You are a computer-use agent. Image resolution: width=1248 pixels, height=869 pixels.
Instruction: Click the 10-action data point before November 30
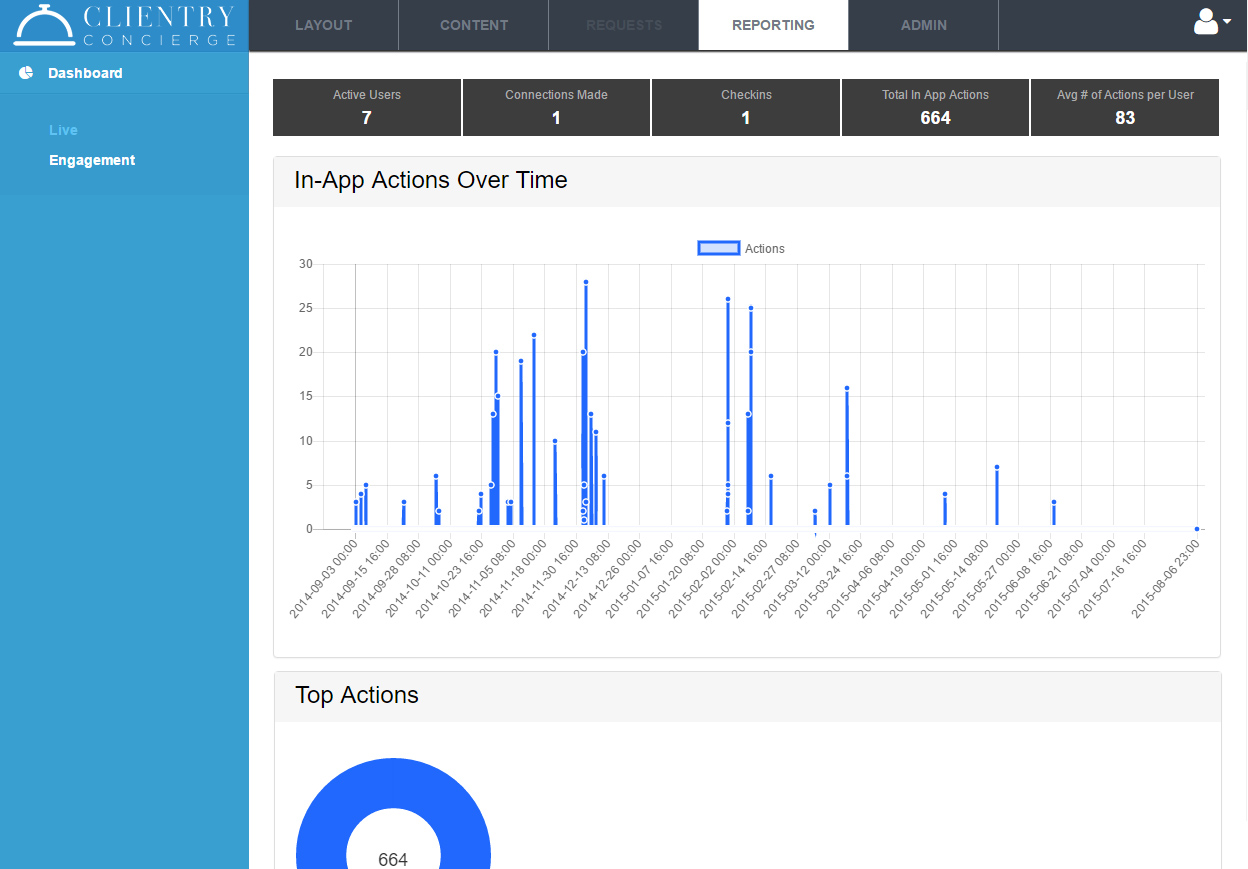[x=555, y=441]
